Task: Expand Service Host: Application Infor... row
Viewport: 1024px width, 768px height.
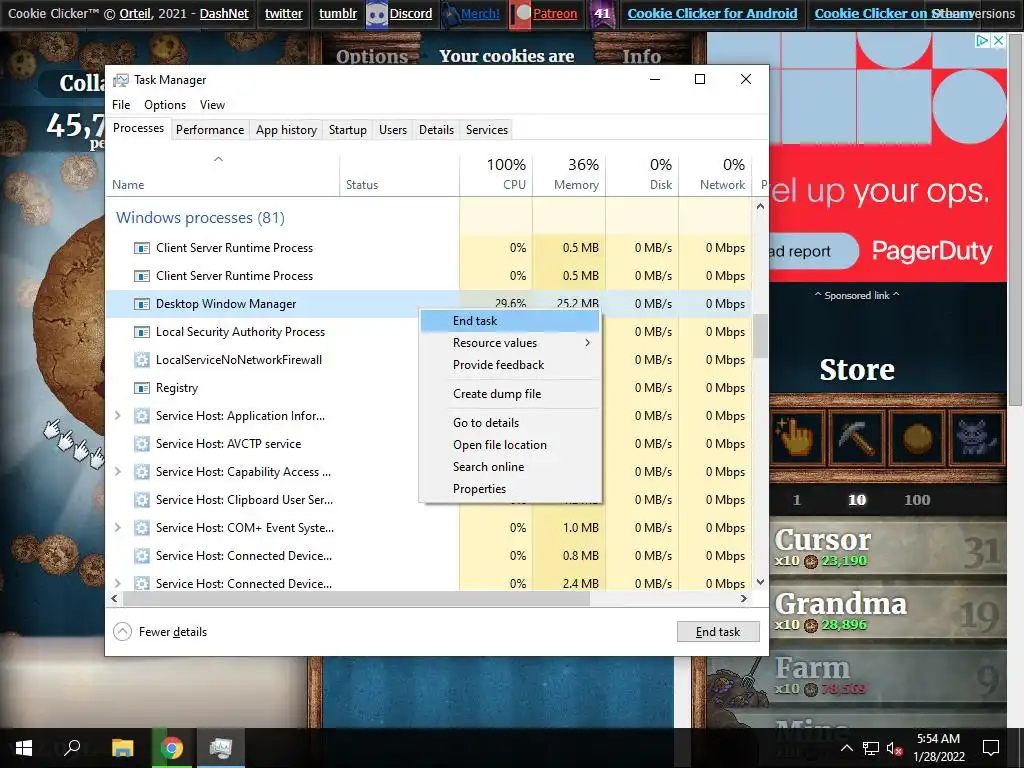Action: coord(118,415)
